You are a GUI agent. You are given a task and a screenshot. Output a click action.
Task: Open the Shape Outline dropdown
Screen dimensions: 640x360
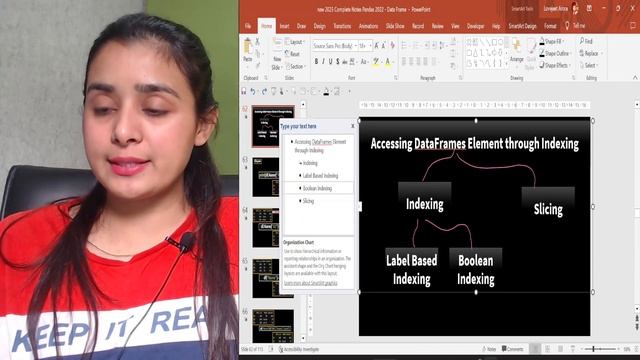(x=555, y=53)
